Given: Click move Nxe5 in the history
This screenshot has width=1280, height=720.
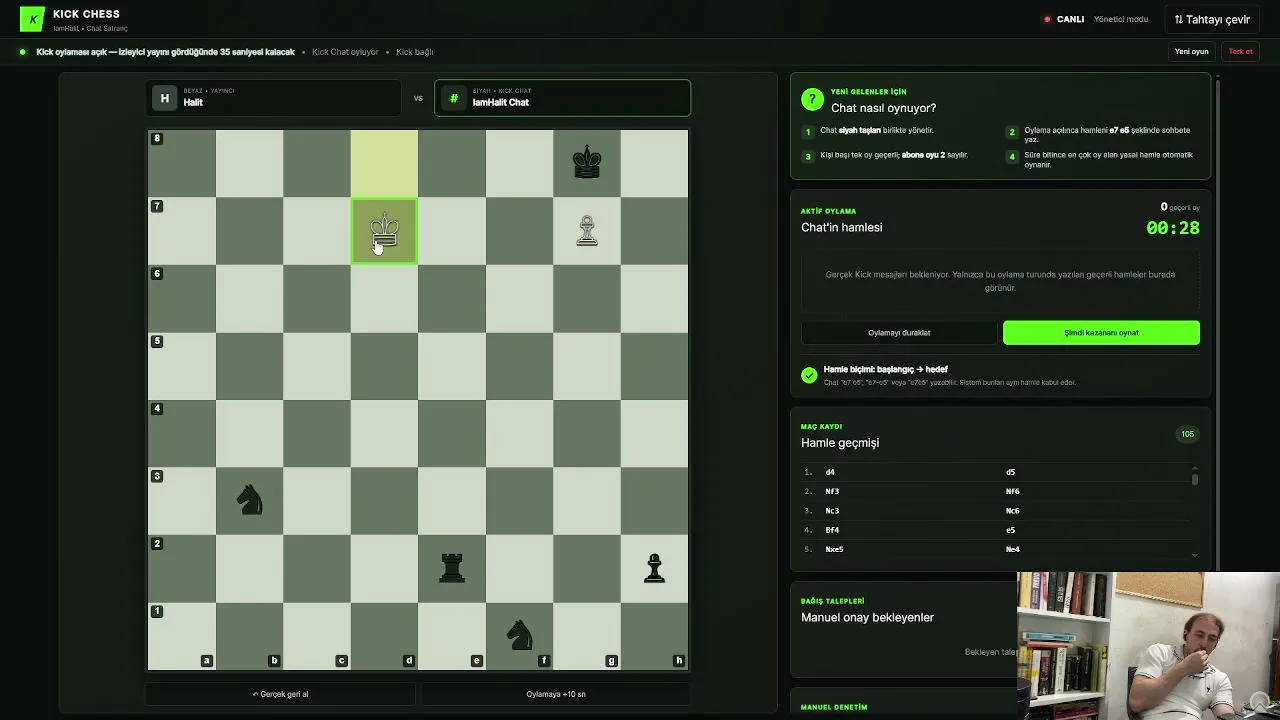Looking at the screenshot, I should [x=834, y=549].
